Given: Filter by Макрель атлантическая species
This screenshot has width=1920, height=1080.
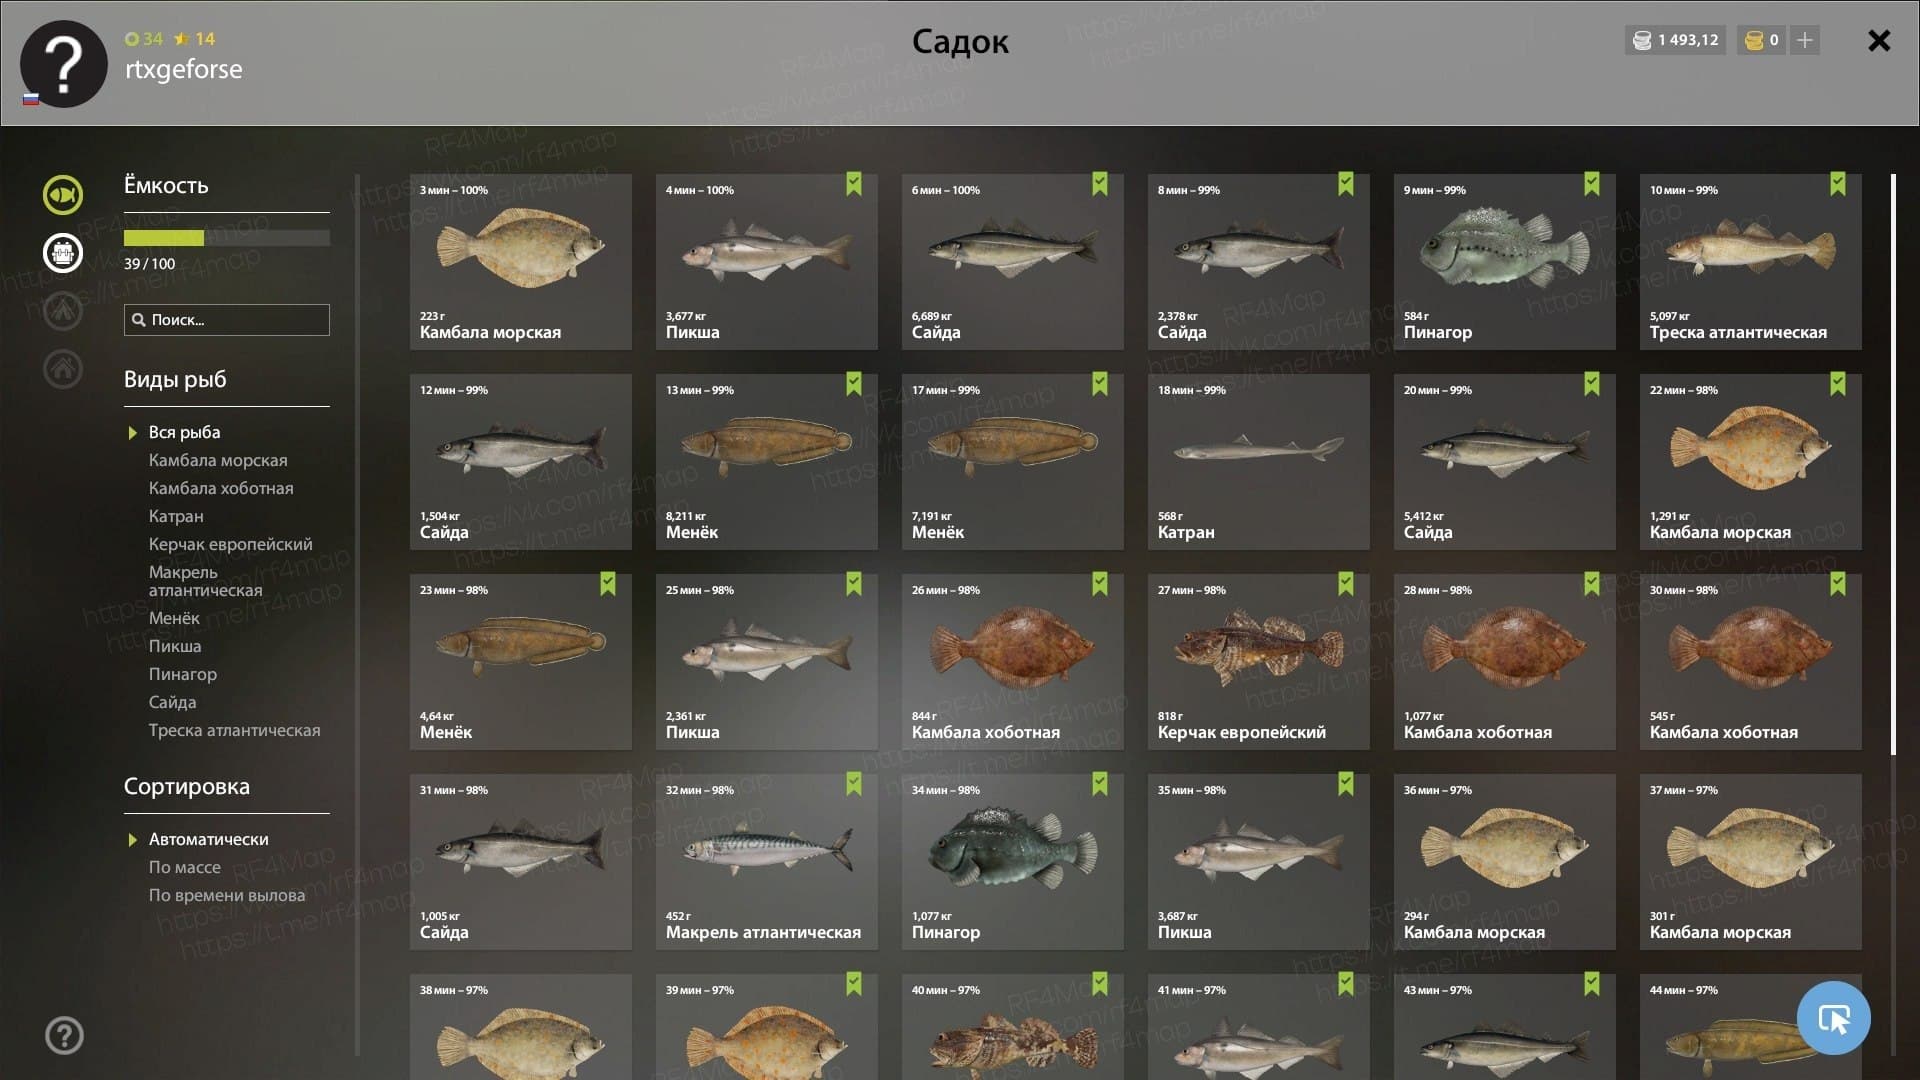Looking at the screenshot, I should coord(205,581).
